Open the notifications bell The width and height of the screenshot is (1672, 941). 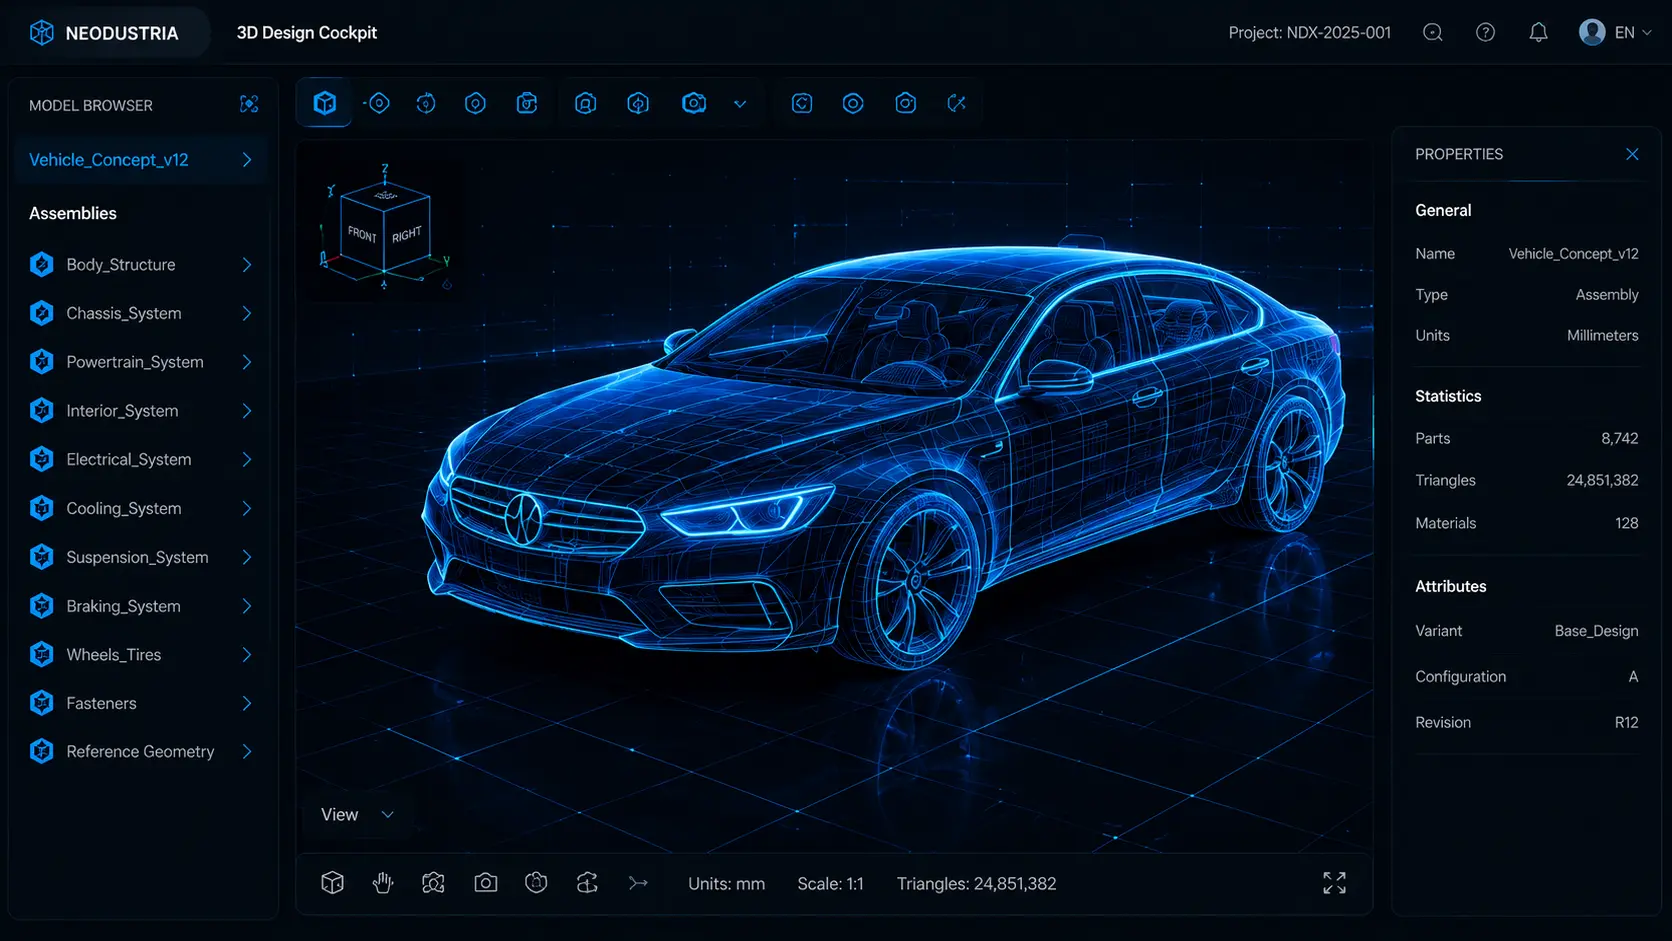point(1539,33)
